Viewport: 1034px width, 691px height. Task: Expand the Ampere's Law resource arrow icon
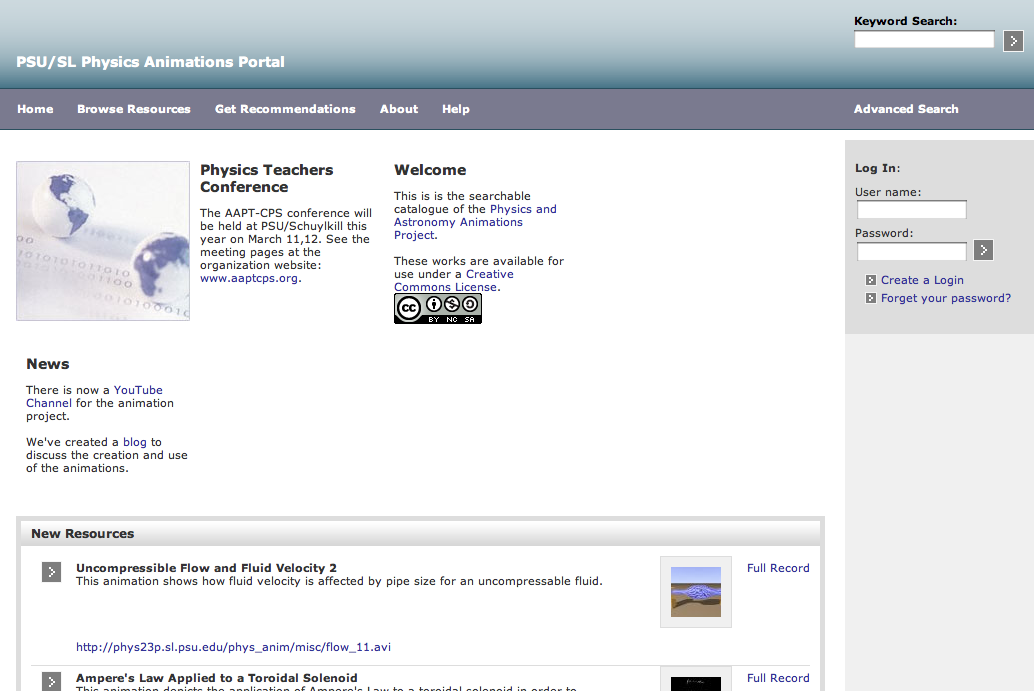point(51,681)
